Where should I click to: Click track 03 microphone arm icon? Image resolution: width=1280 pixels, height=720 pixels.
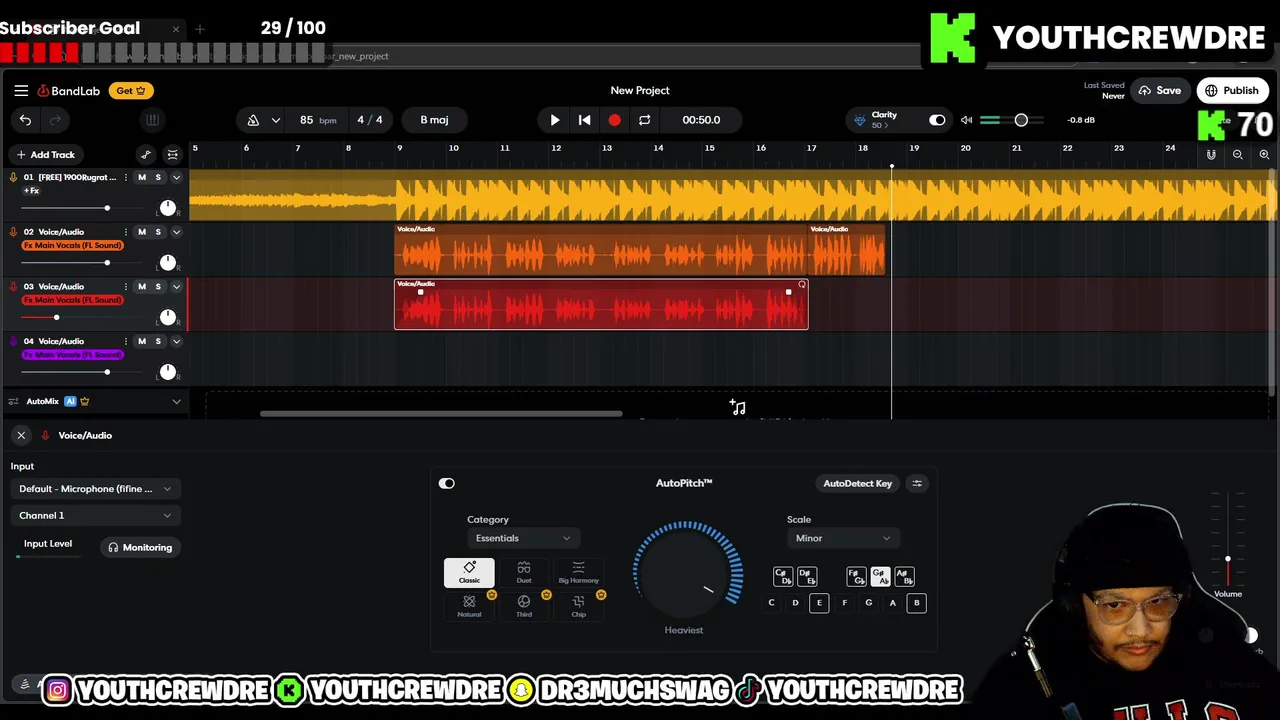13,287
